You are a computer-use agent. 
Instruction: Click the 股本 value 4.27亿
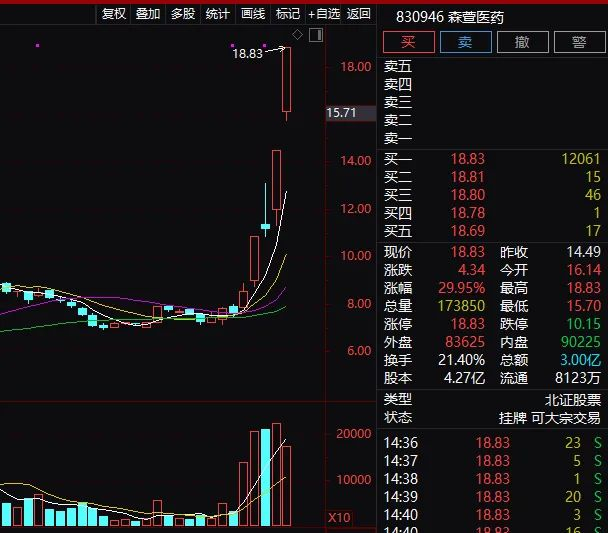click(x=464, y=378)
